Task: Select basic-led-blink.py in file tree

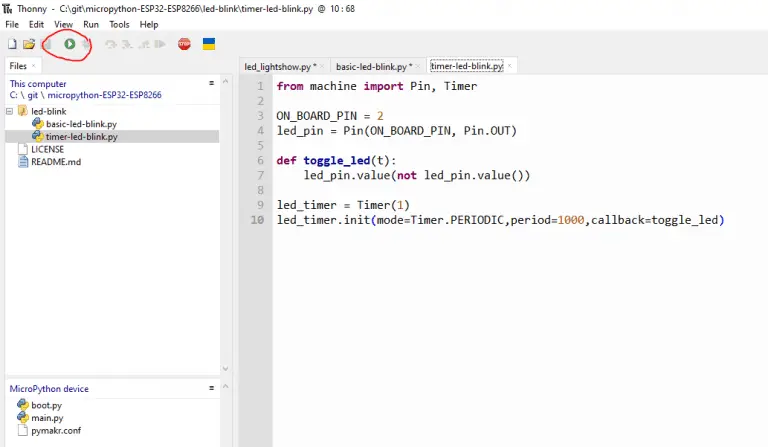Action: pyautogui.click(x=81, y=124)
